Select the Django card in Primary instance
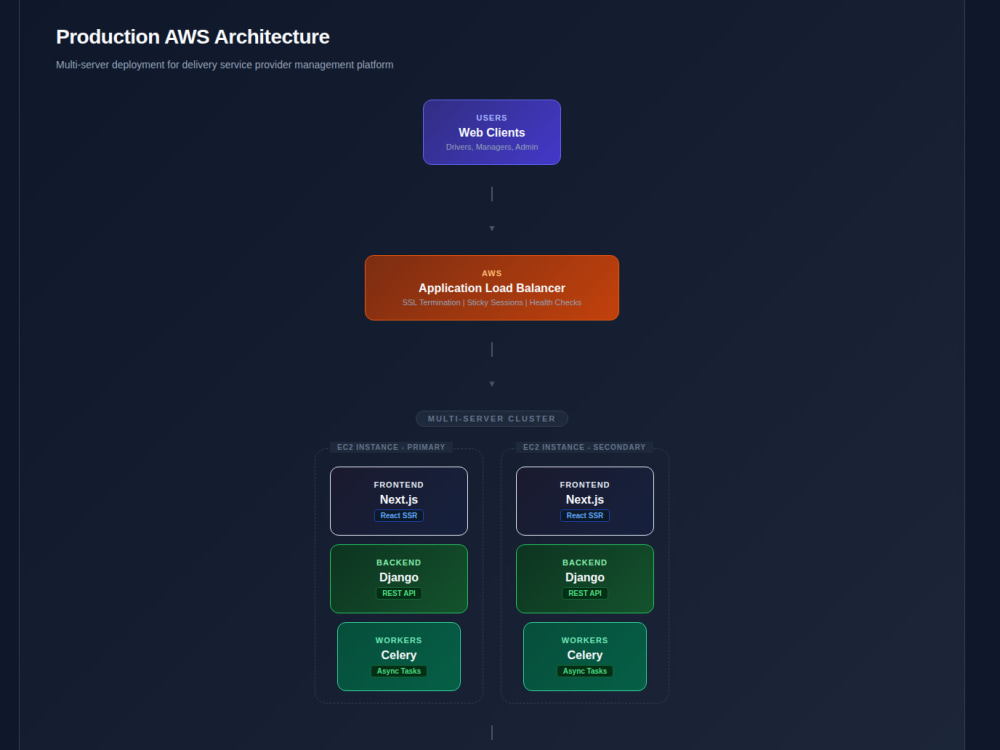1000x750 pixels. coord(399,578)
